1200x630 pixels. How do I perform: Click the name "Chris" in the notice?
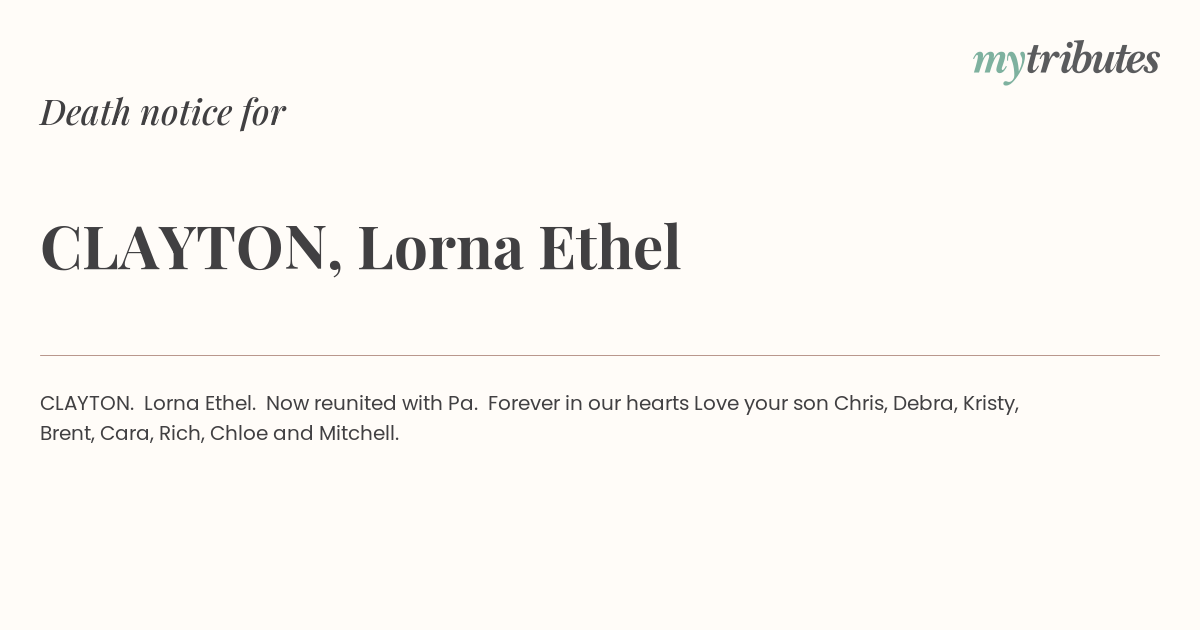pyautogui.click(x=859, y=404)
